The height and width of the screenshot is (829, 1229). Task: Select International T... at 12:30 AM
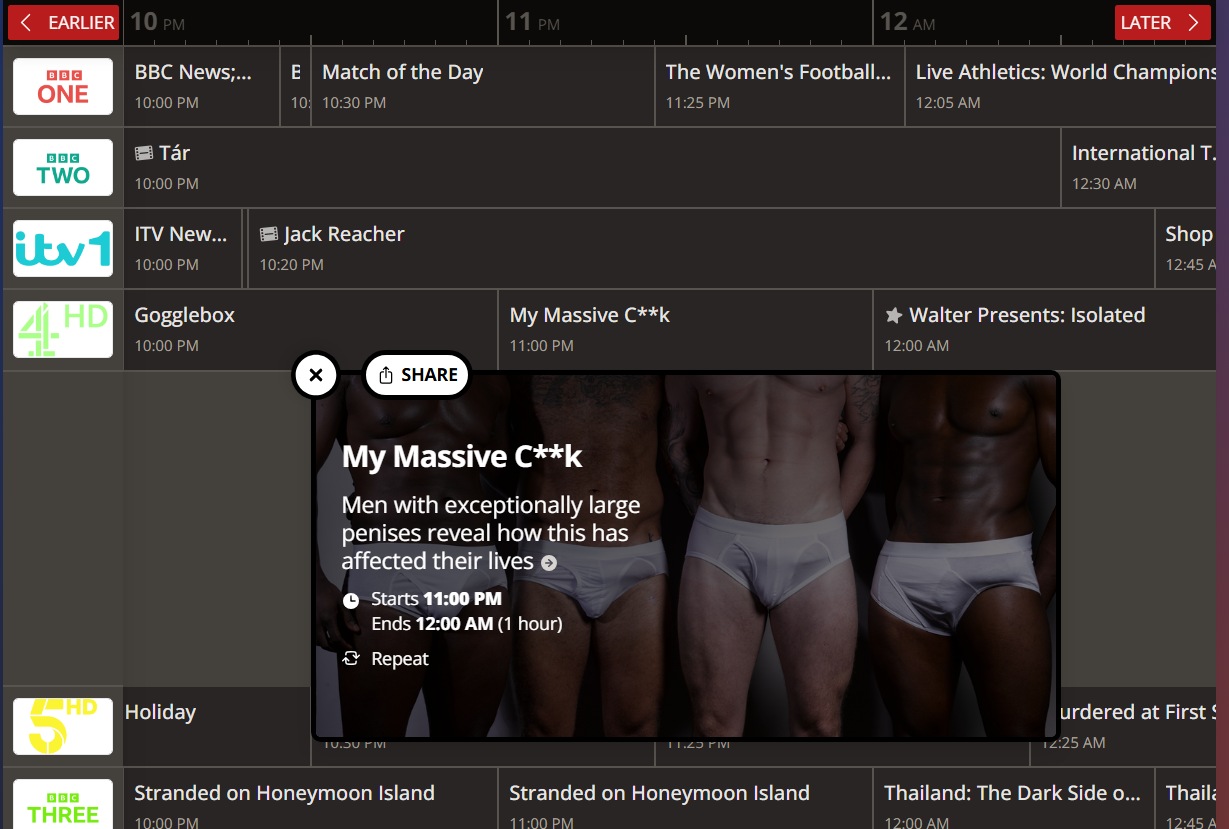pyautogui.click(x=1139, y=167)
